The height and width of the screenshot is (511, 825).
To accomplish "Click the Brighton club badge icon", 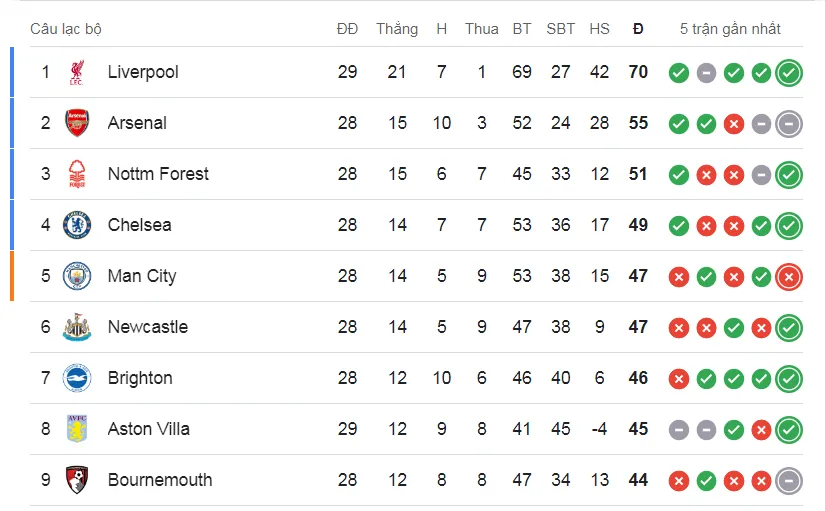I will point(77,378).
